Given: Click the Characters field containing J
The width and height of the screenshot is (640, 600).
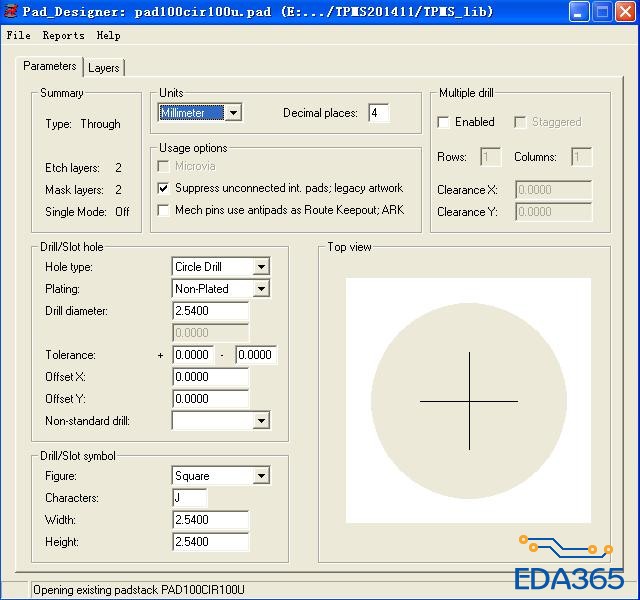Looking at the screenshot, I should pyautogui.click(x=190, y=498).
